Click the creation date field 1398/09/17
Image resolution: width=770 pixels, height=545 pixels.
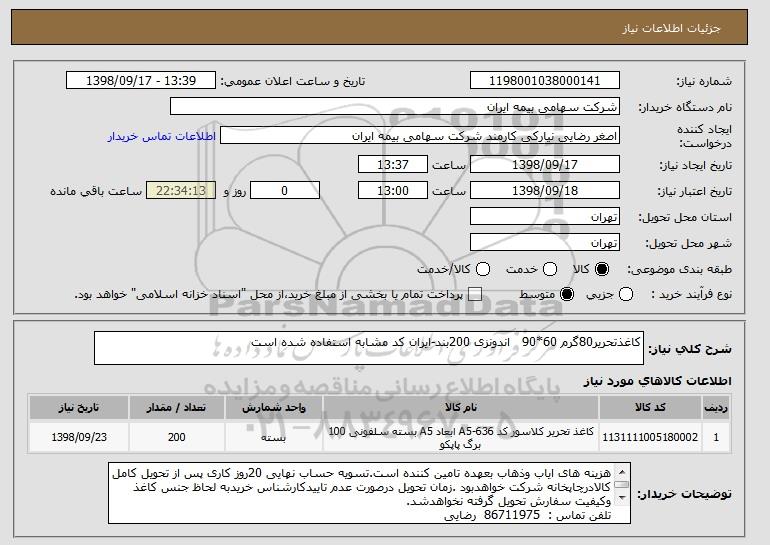coord(545,164)
